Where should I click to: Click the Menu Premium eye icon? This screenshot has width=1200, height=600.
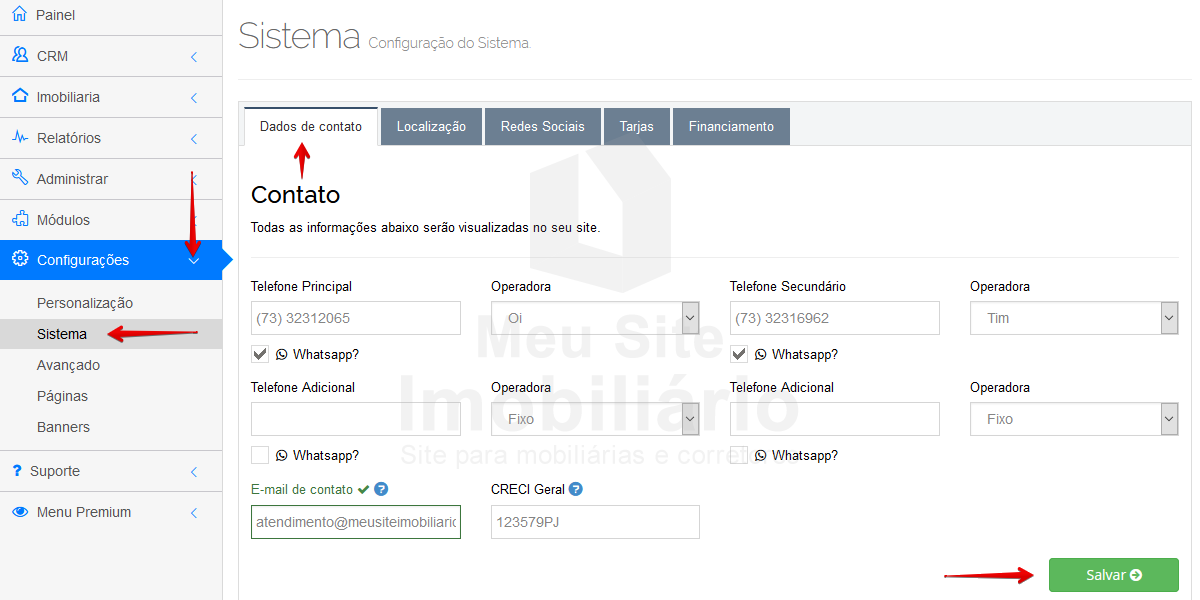tap(19, 512)
